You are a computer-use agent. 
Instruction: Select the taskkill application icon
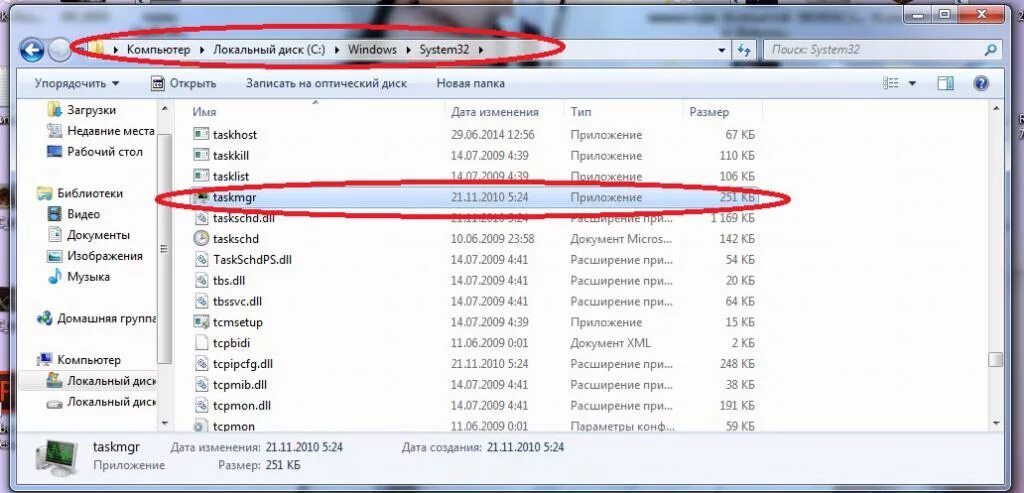point(200,155)
